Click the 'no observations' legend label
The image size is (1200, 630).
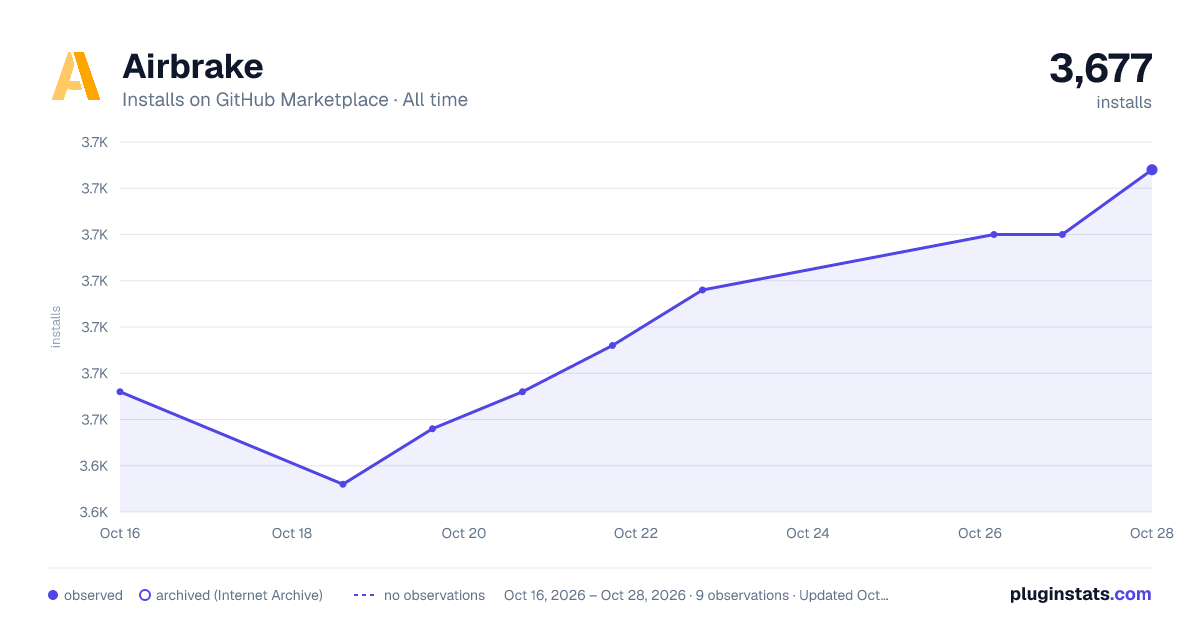pyautogui.click(x=434, y=595)
